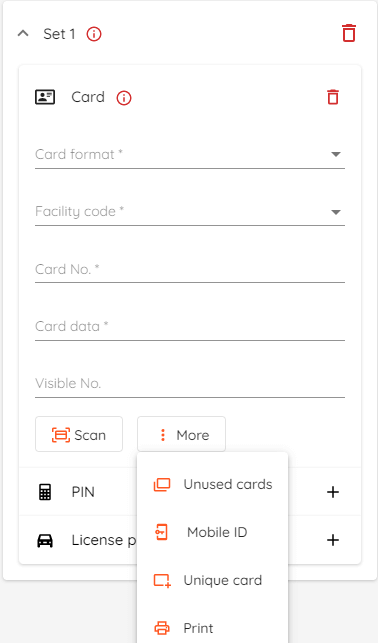Click the info icon next to Set 1
The width and height of the screenshot is (378, 643).
coord(94,34)
